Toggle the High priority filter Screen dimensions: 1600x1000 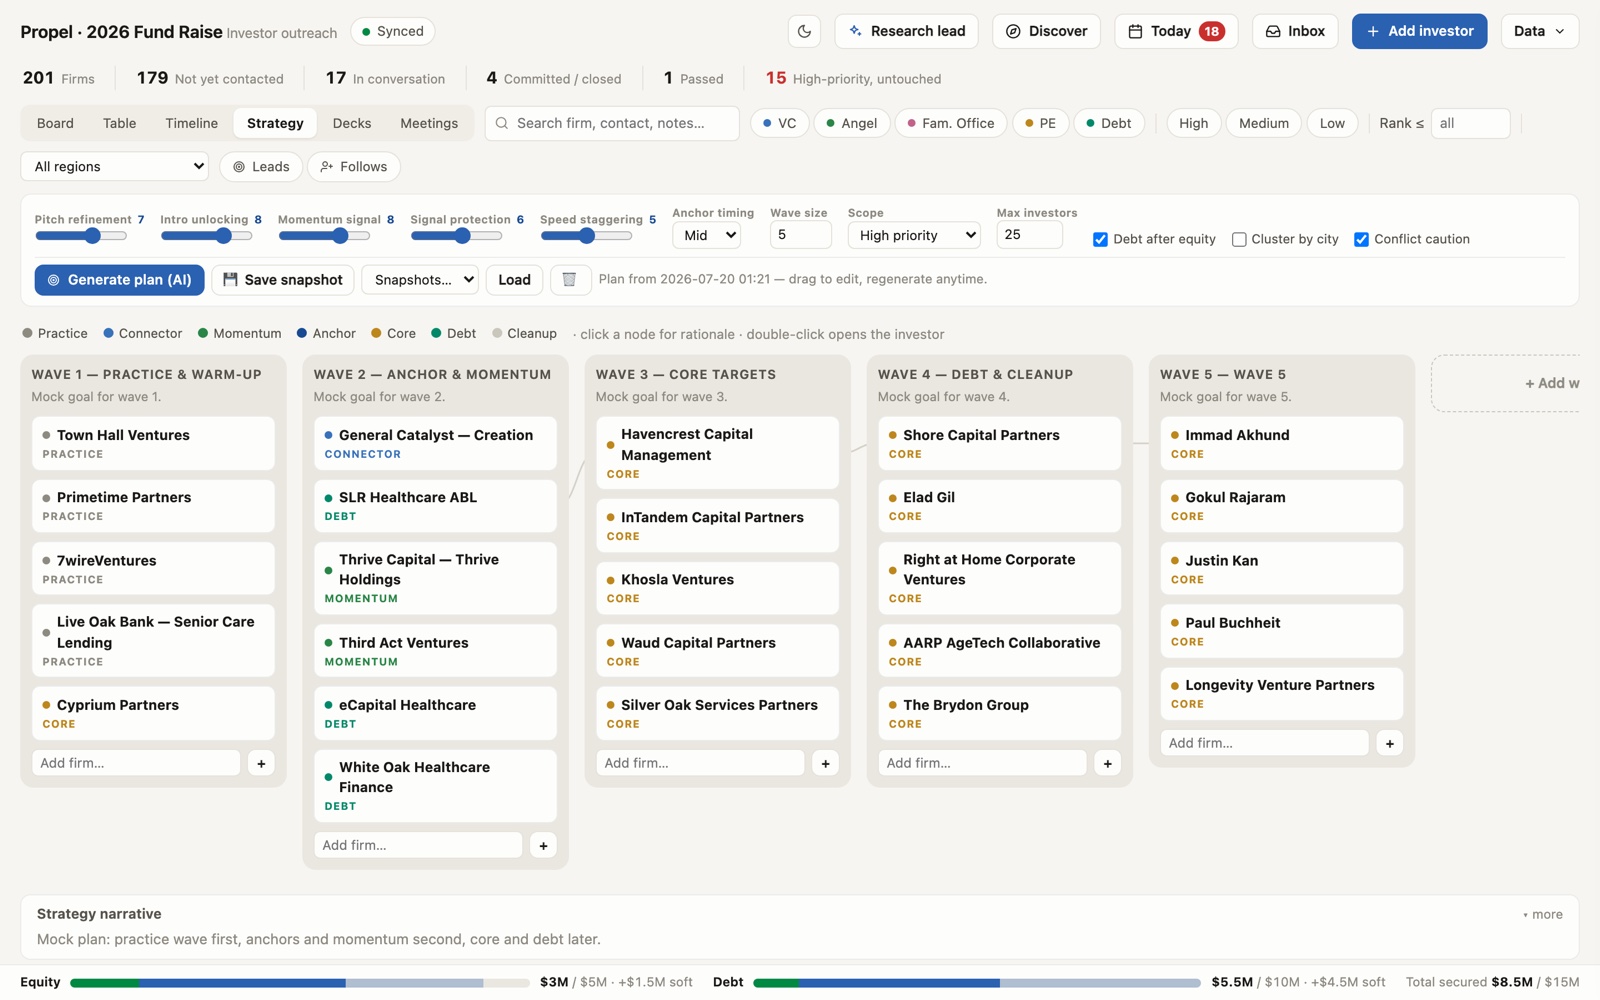point(1193,123)
